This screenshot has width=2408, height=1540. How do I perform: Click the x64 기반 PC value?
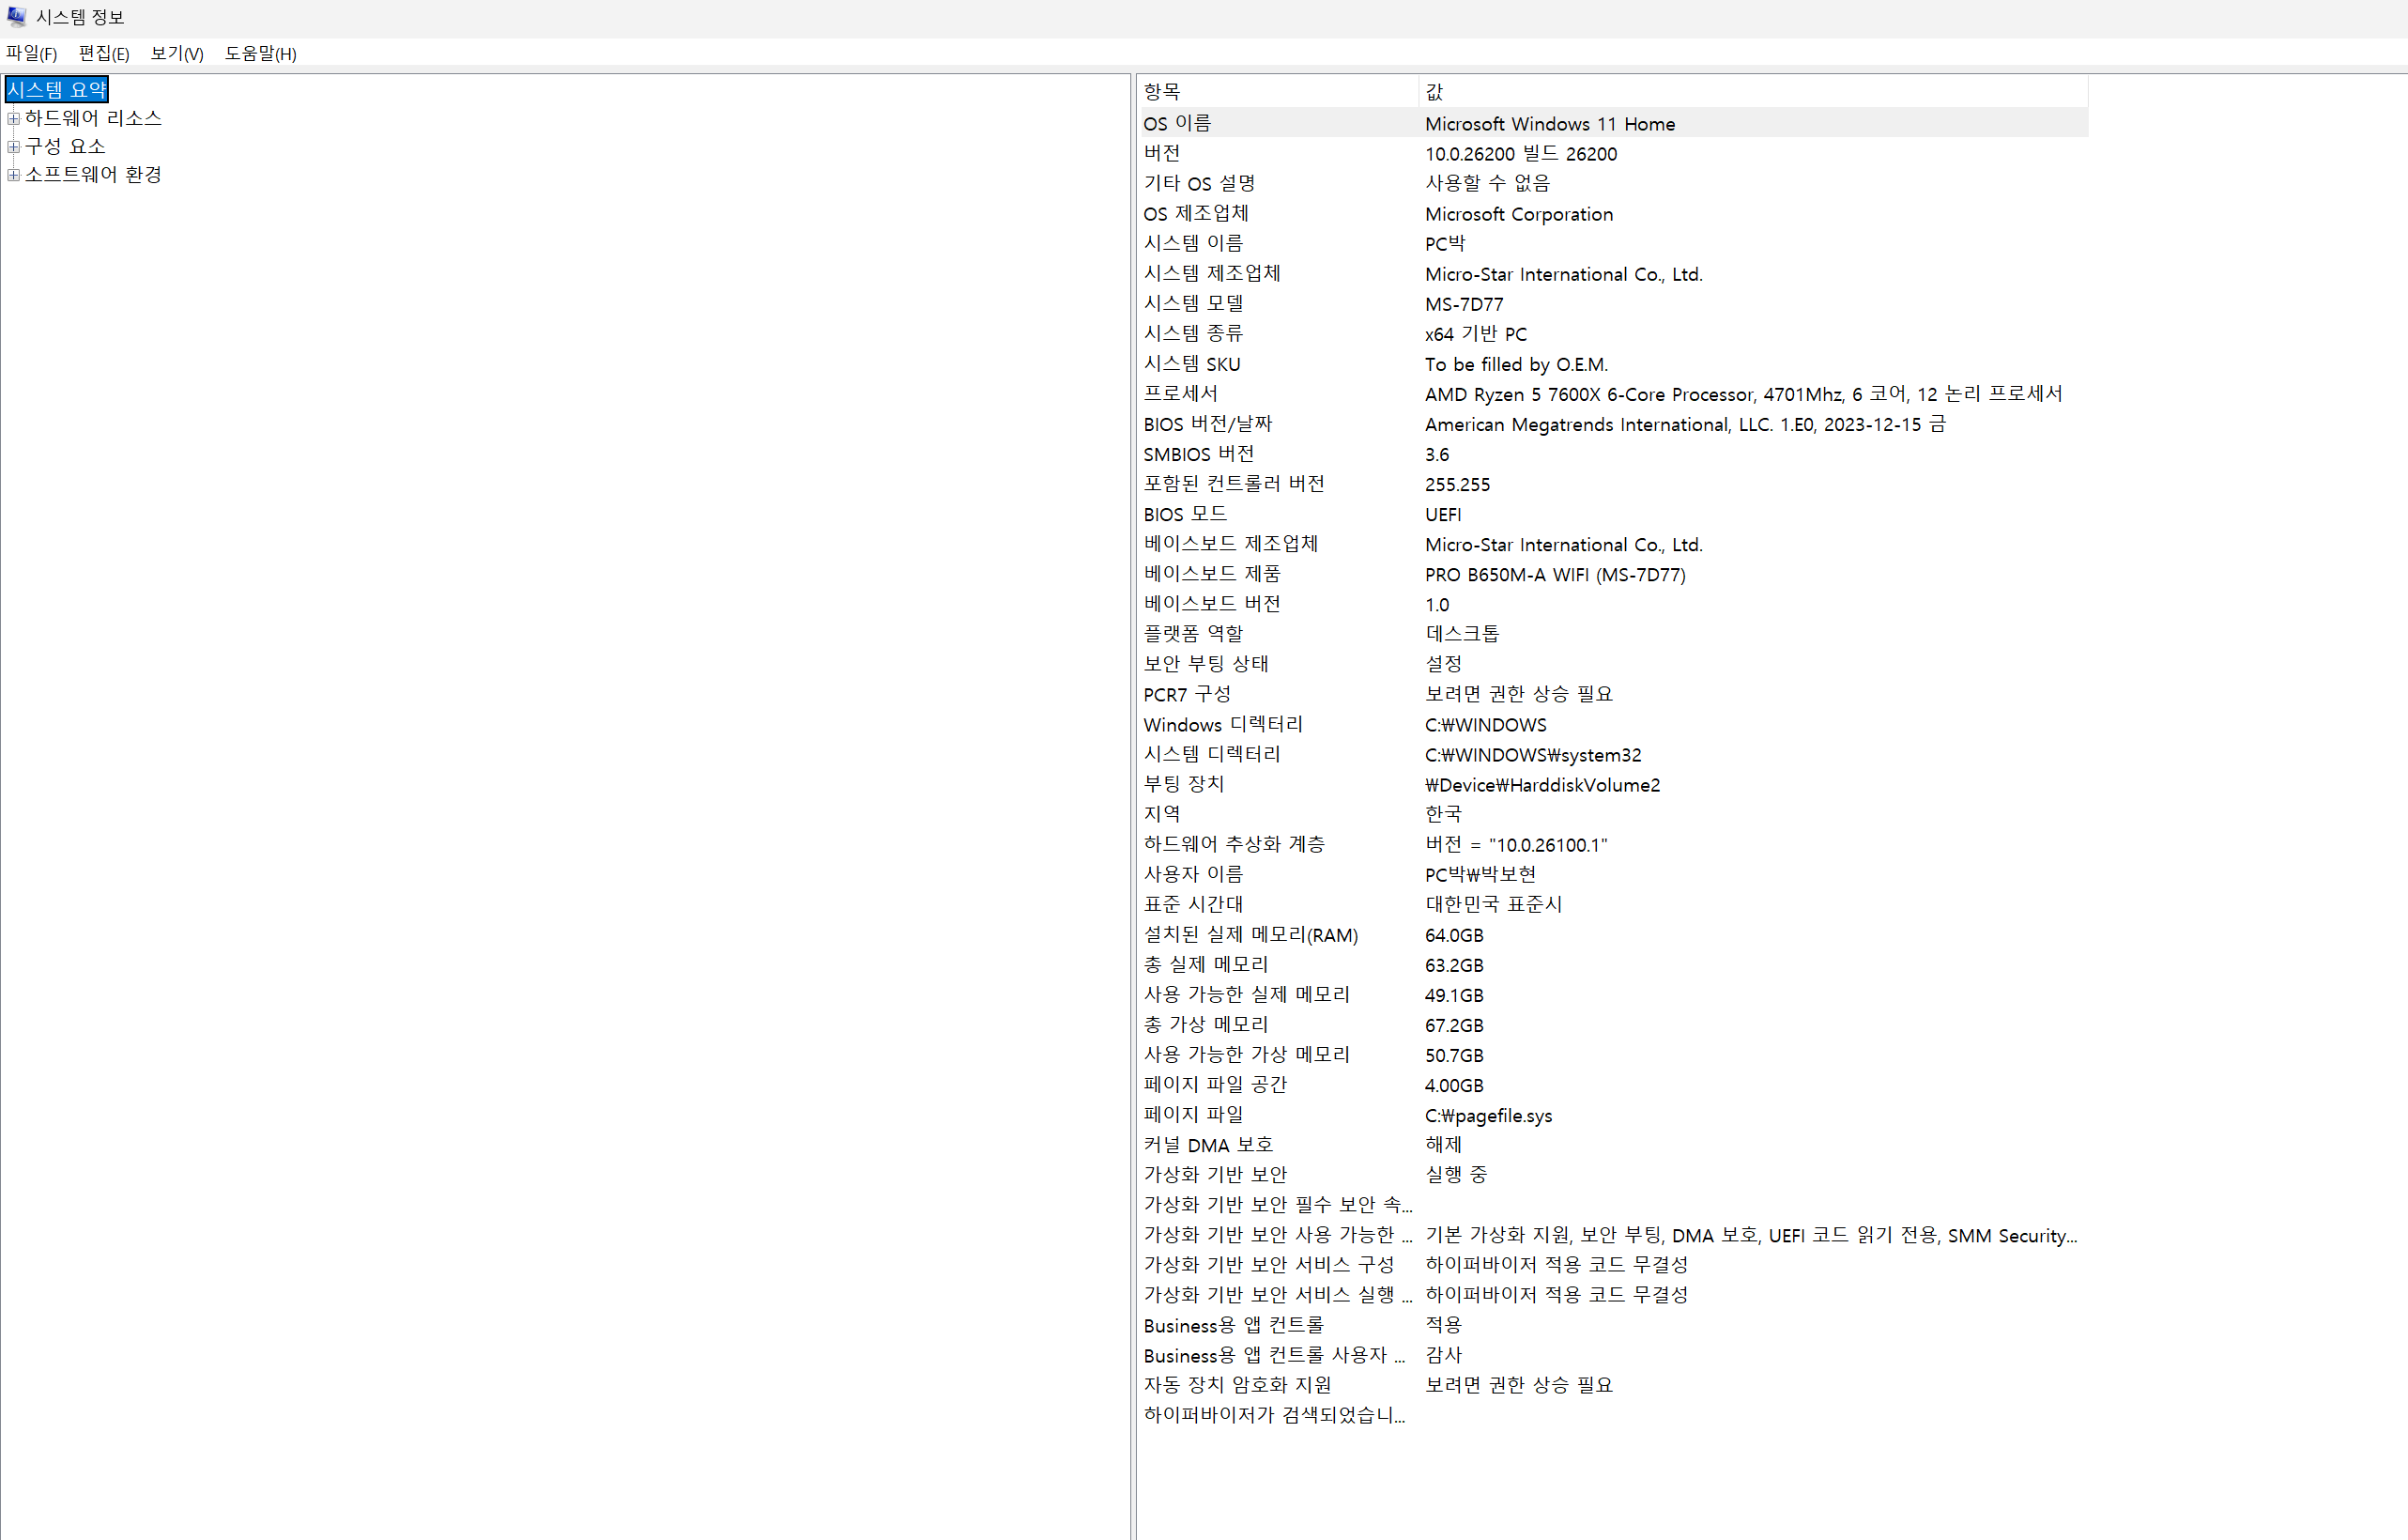click(x=1475, y=333)
